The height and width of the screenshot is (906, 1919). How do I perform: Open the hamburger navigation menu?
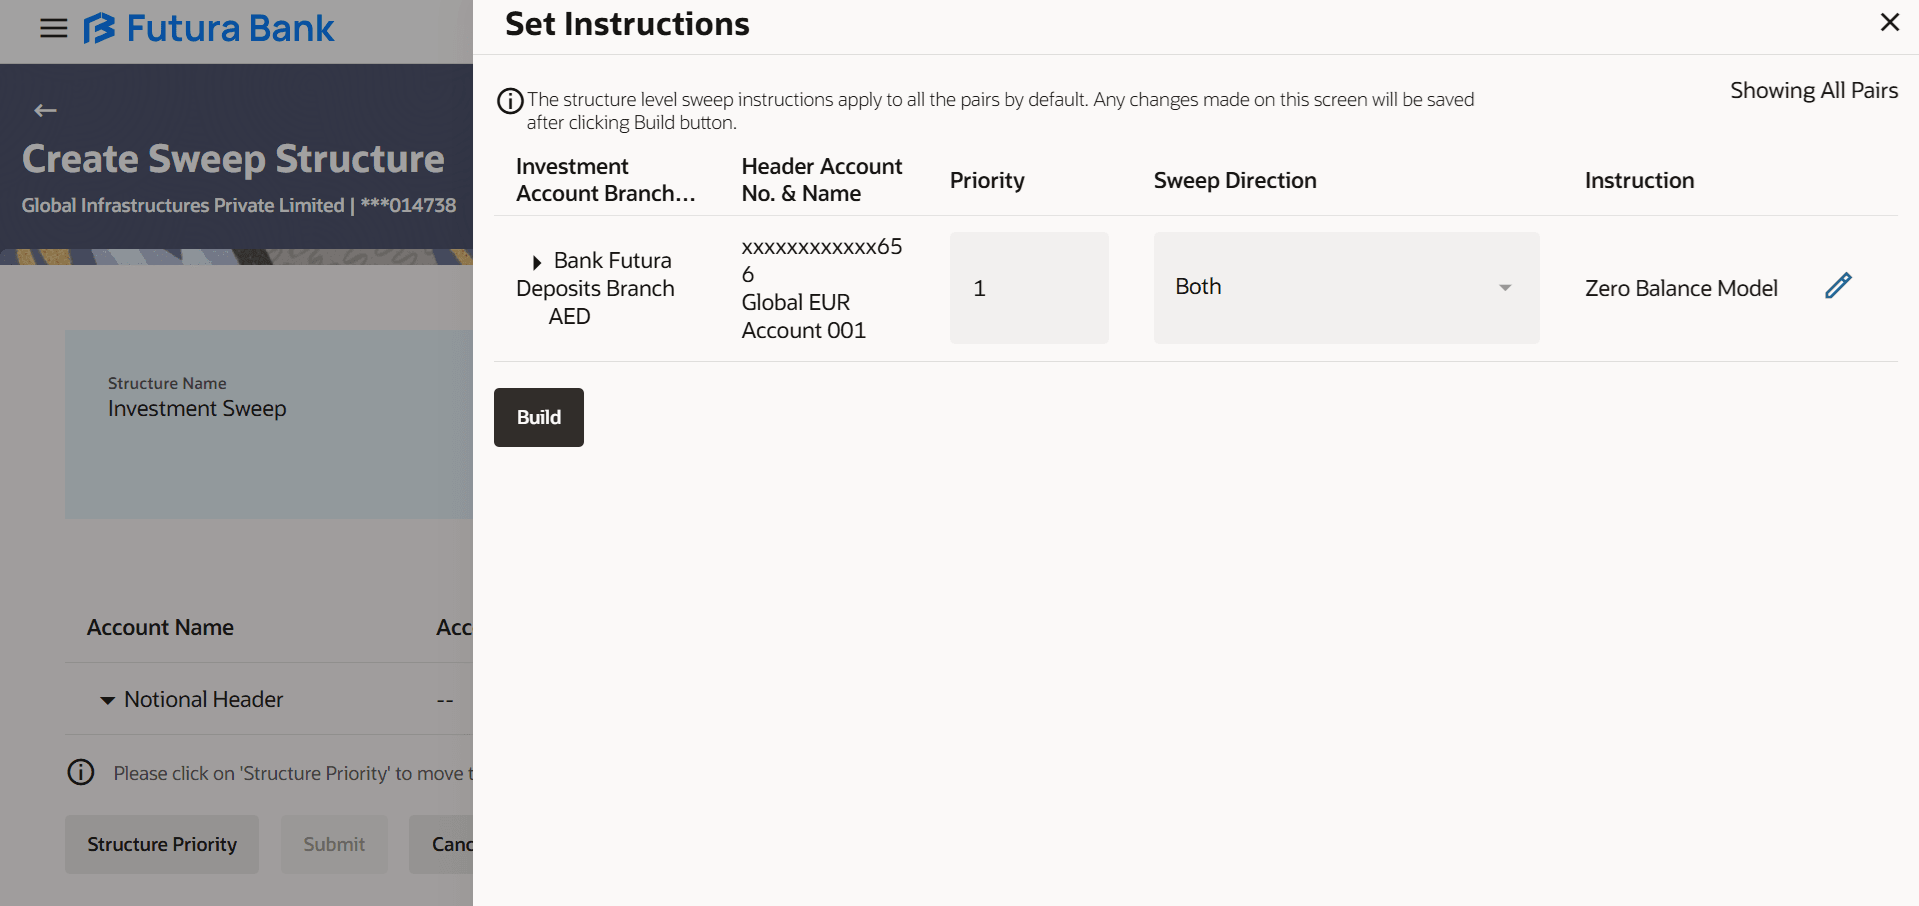[x=53, y=28]
